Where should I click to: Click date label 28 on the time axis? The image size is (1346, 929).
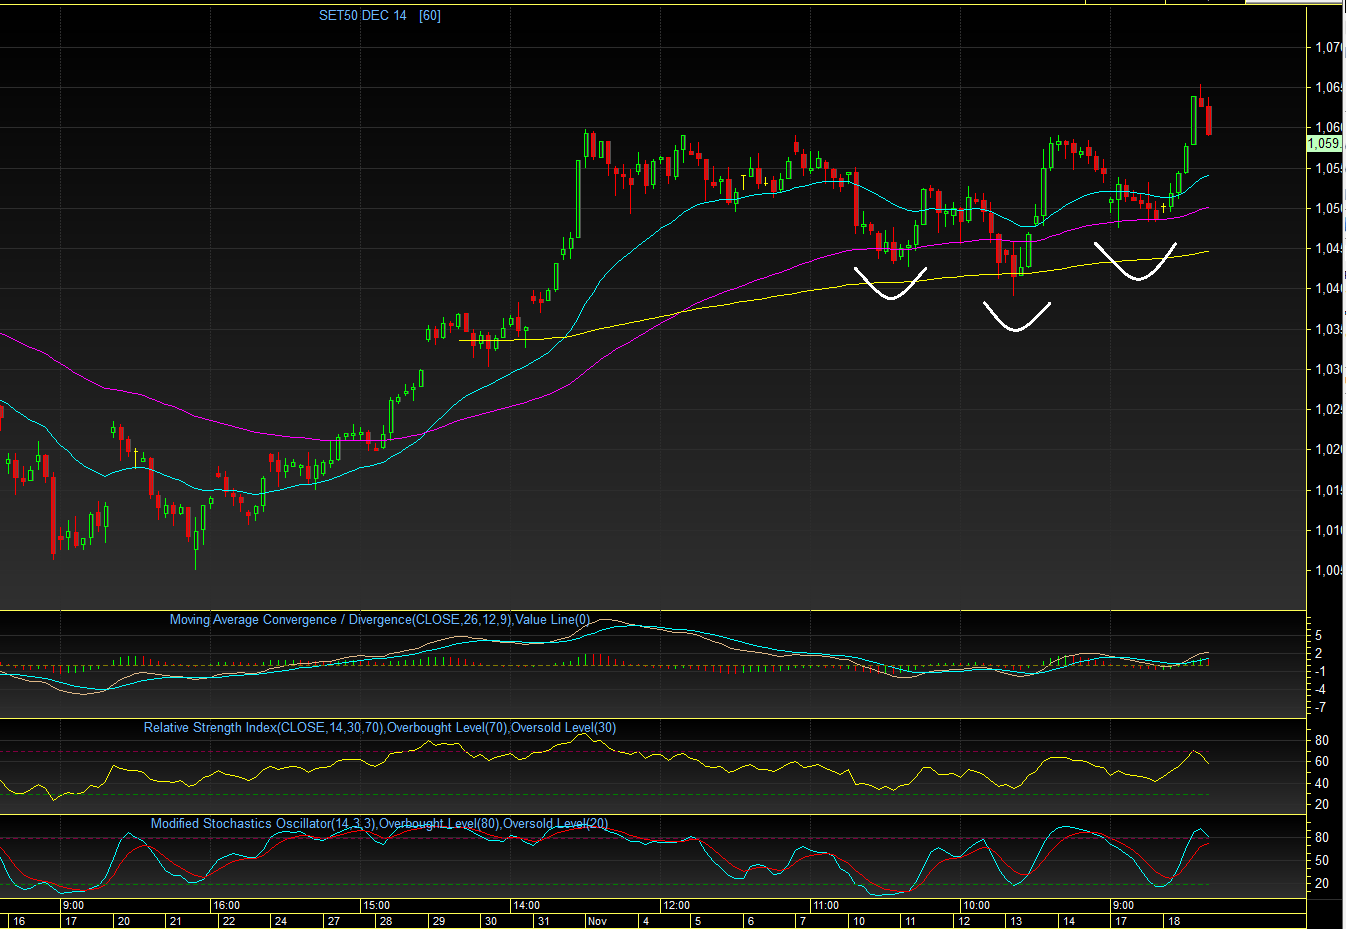tap(386, 921)
